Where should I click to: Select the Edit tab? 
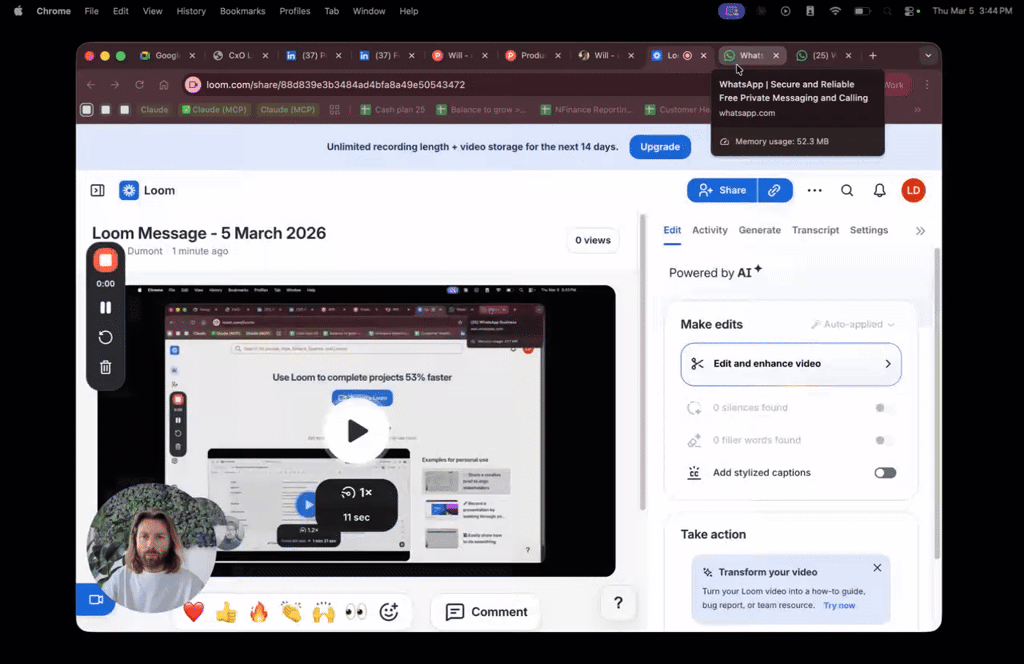[672, 230]
